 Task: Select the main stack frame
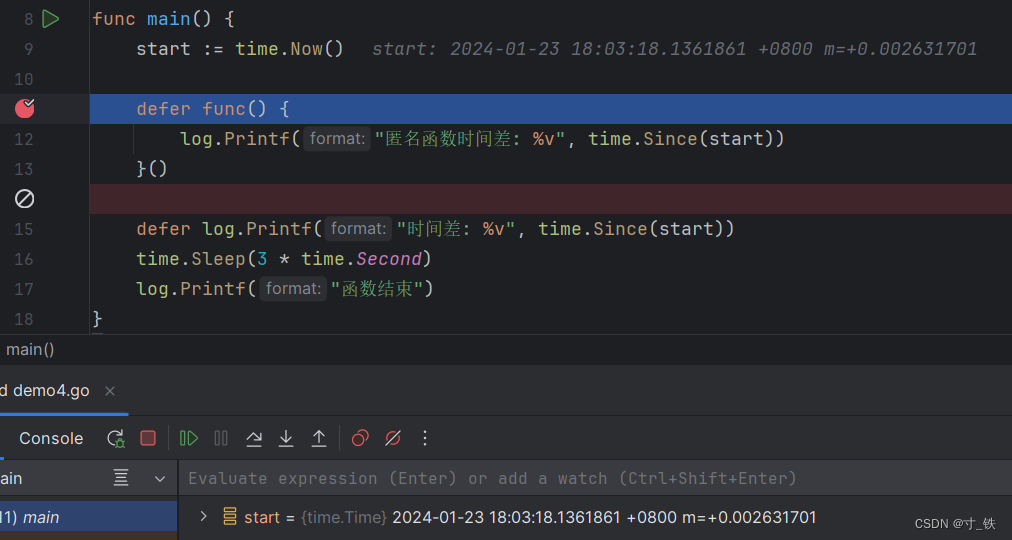tap(41, 517)
